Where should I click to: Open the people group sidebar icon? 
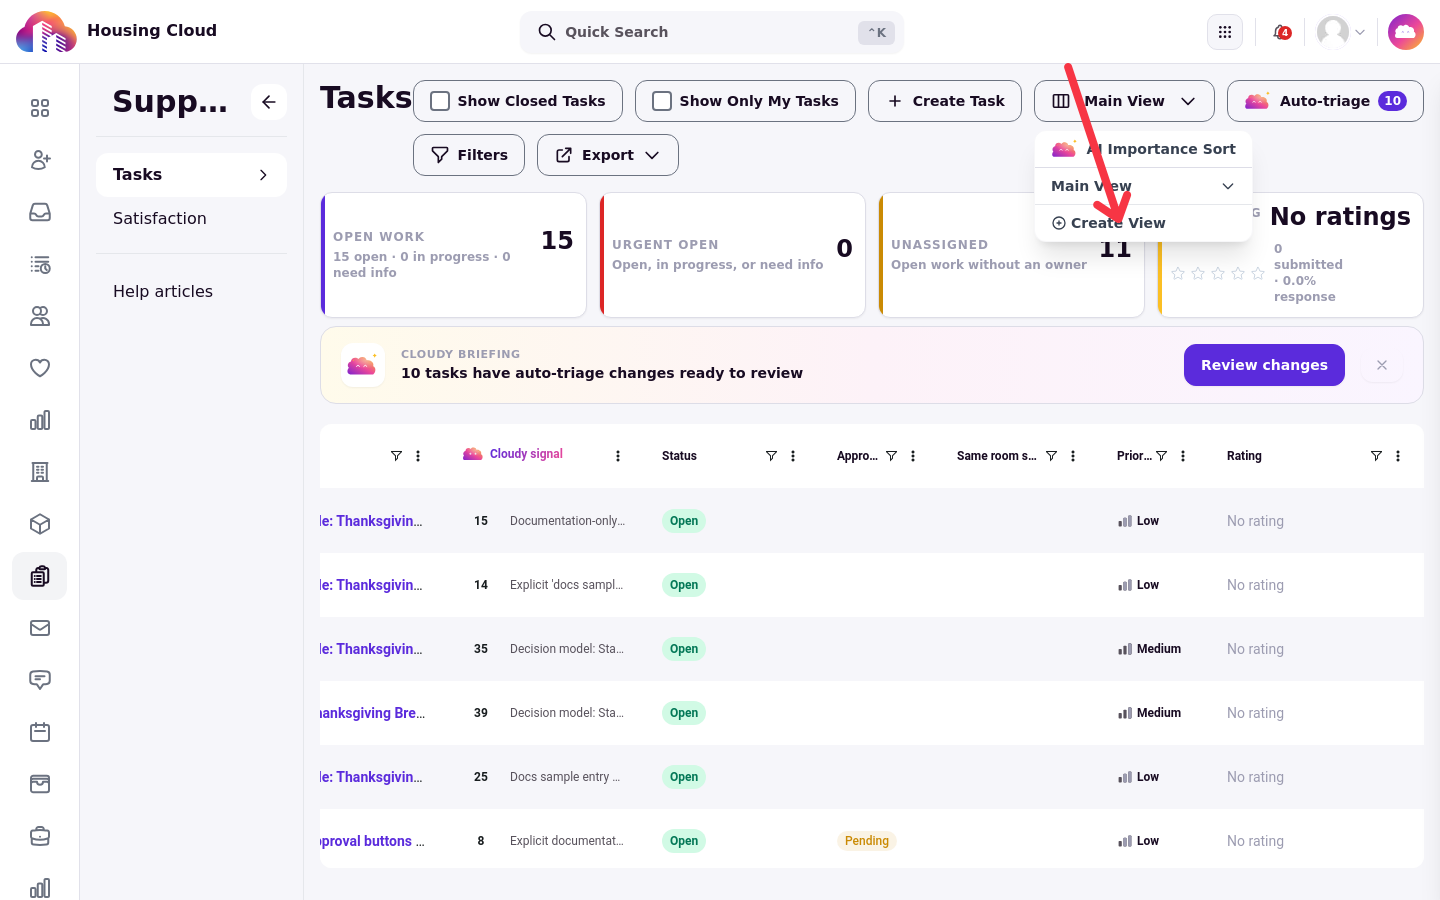point(40,316)
